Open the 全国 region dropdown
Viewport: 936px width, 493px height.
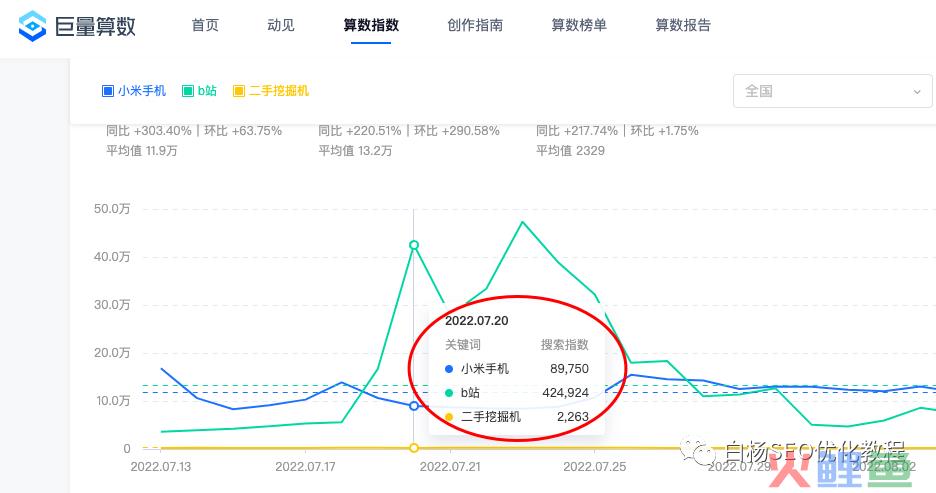(x=833, y=91)
